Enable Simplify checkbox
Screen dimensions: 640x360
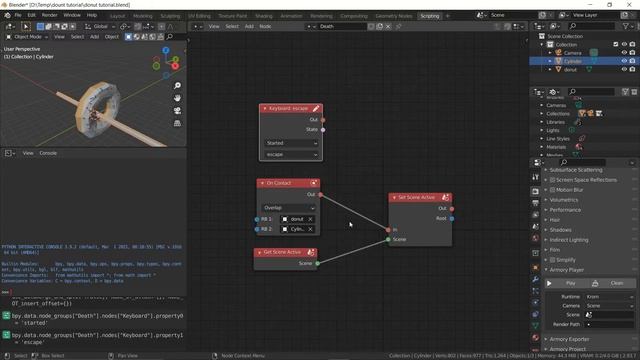point(553,260)
